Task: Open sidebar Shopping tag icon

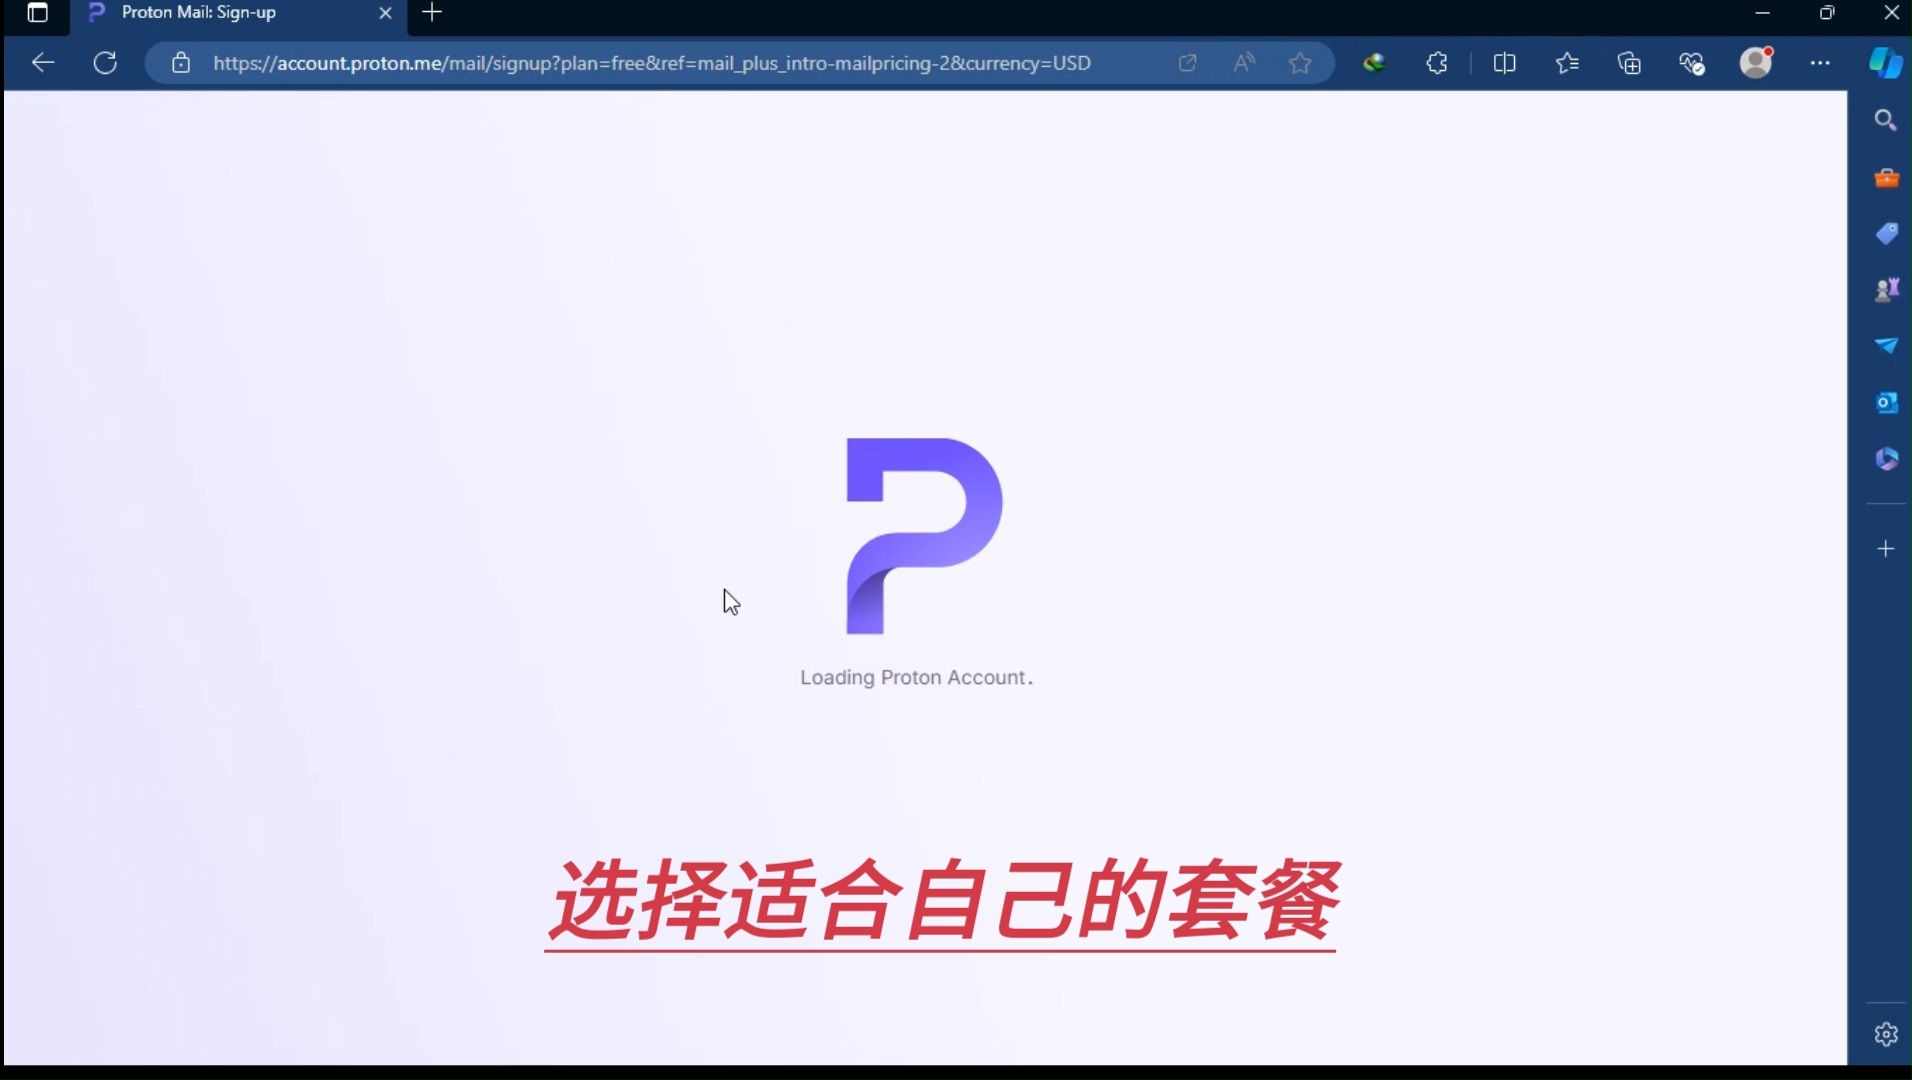Action: 1886,233
